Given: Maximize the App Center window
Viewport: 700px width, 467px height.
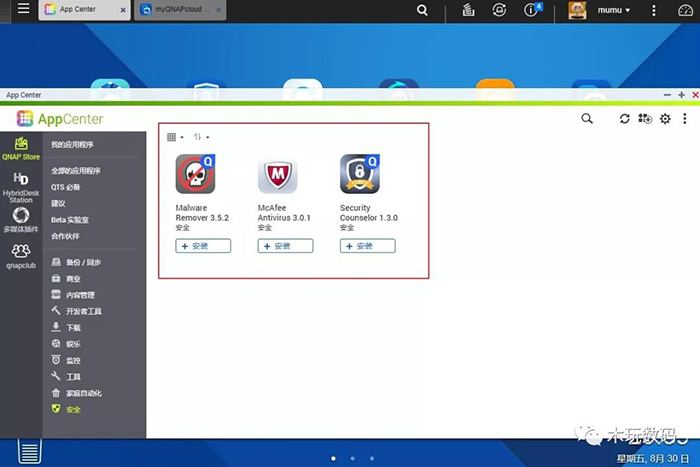Looking at the screenshot, I should [x=681, y=95].
